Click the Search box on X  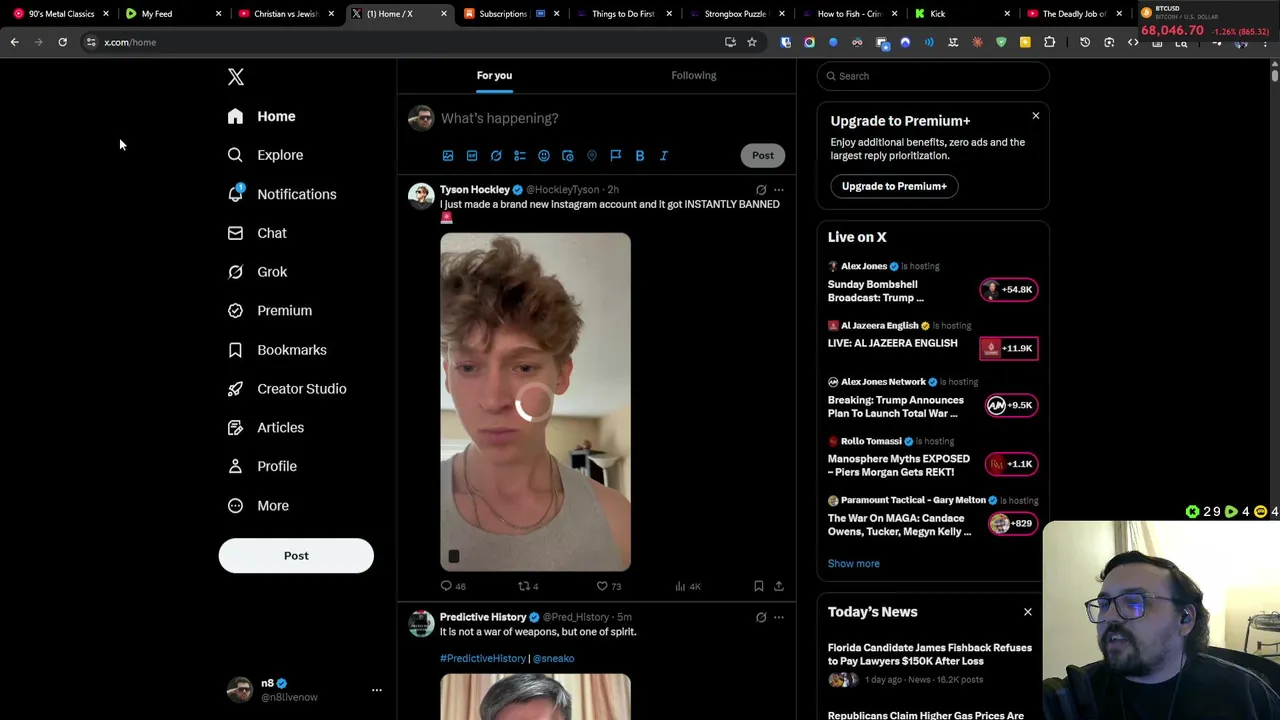pyautogui.click(x=933, y=76)
